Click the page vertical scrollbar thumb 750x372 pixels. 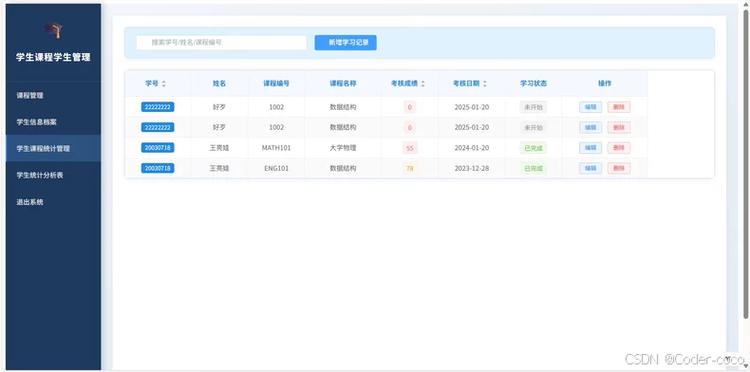(x=746, y=163)
